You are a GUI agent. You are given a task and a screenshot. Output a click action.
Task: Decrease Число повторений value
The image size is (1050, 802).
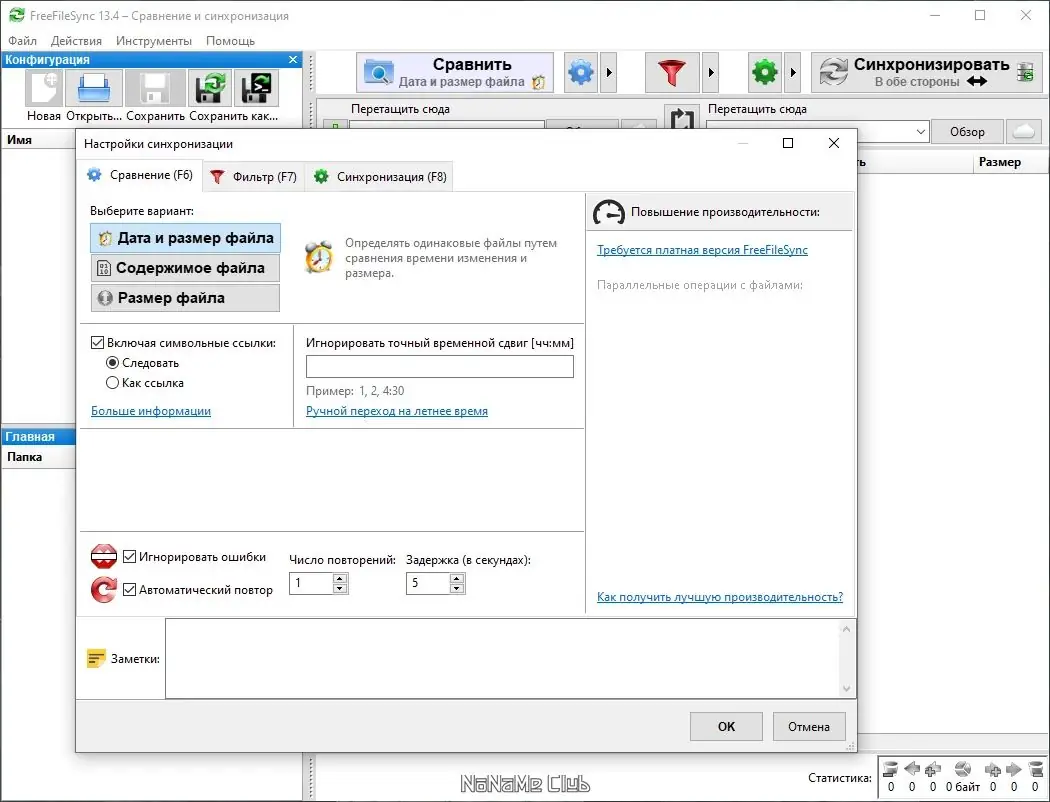click(340, 588)
